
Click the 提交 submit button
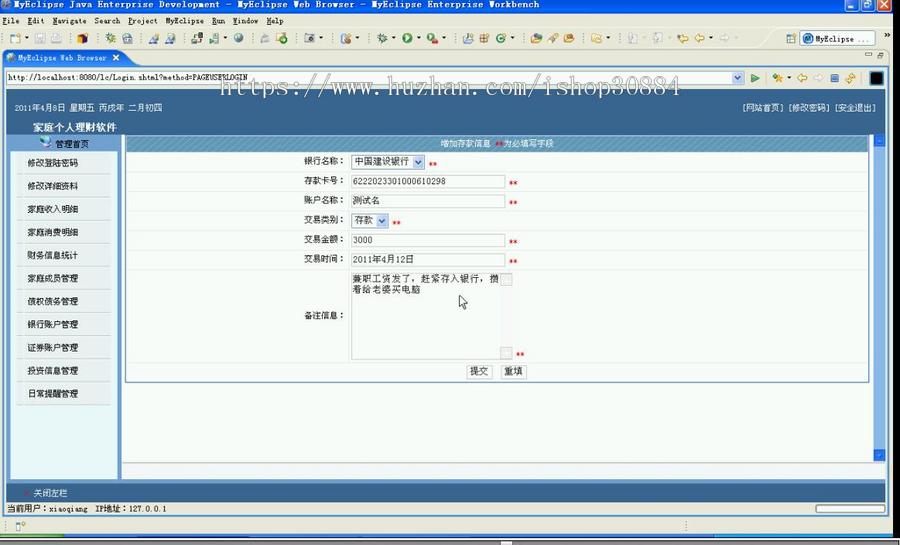pos(479,372)
